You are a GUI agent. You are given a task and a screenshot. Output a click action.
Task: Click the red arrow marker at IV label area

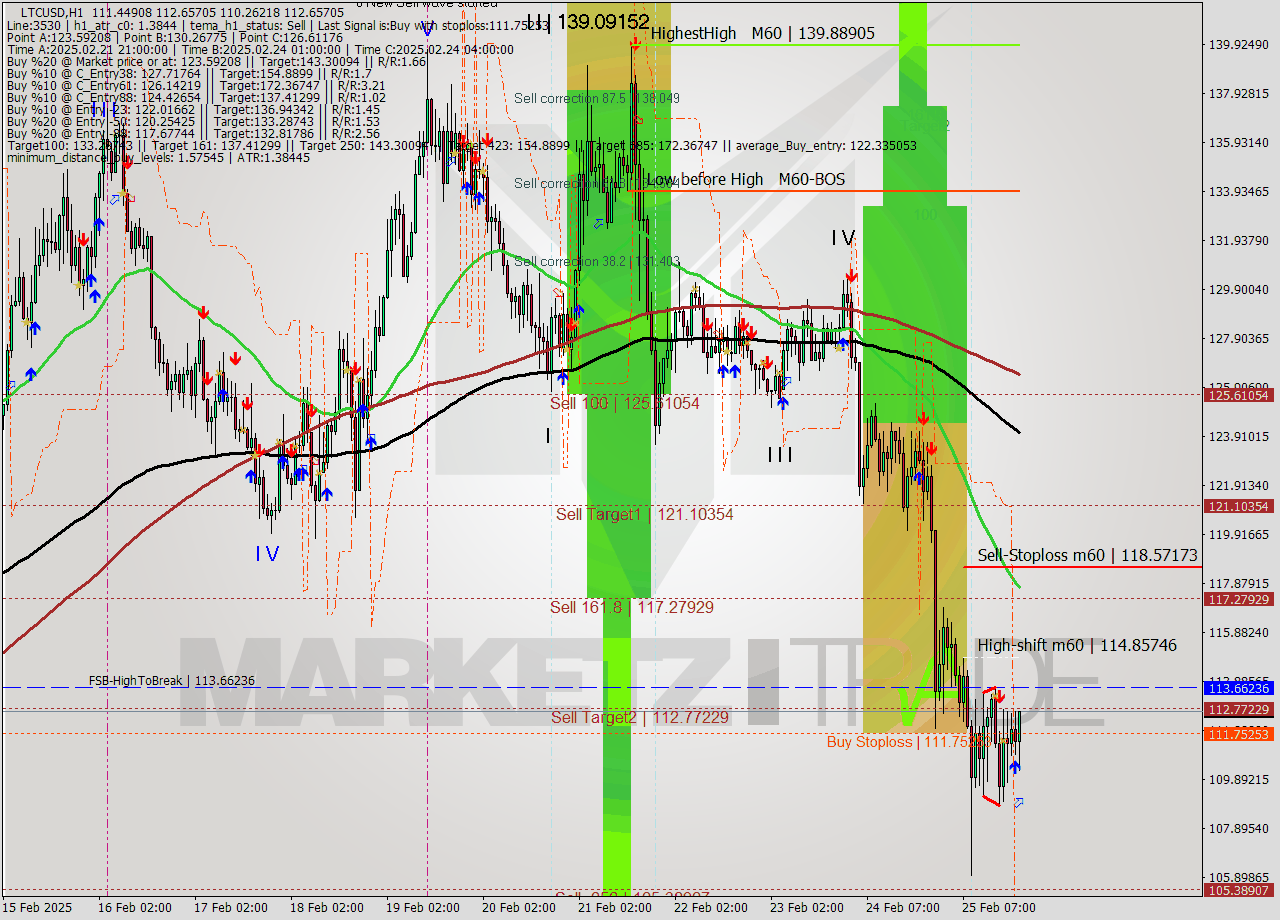(852, 275)
